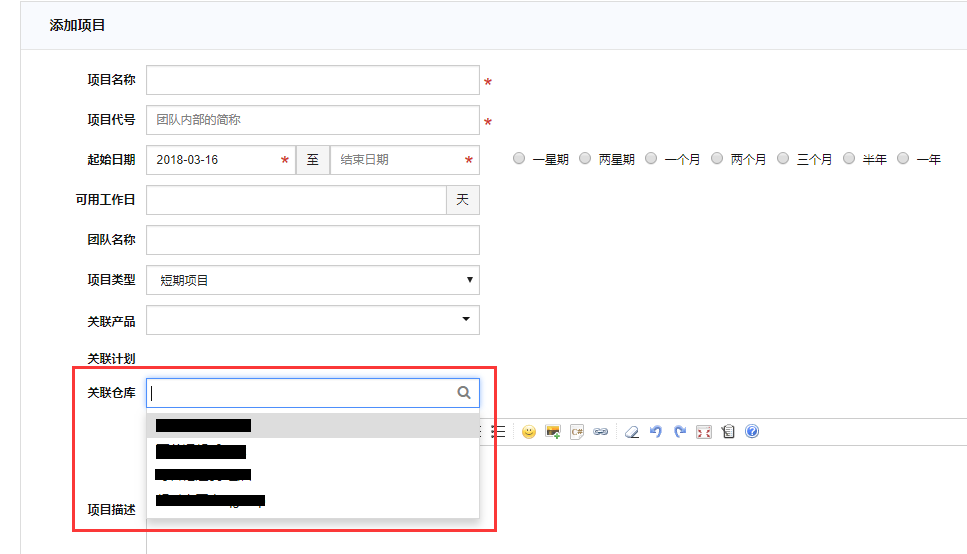Click the search magnifier in 关联仓库 field
The height and width of the screenshot is (554, 967).
pyautogui.click(x=464, y=392)
